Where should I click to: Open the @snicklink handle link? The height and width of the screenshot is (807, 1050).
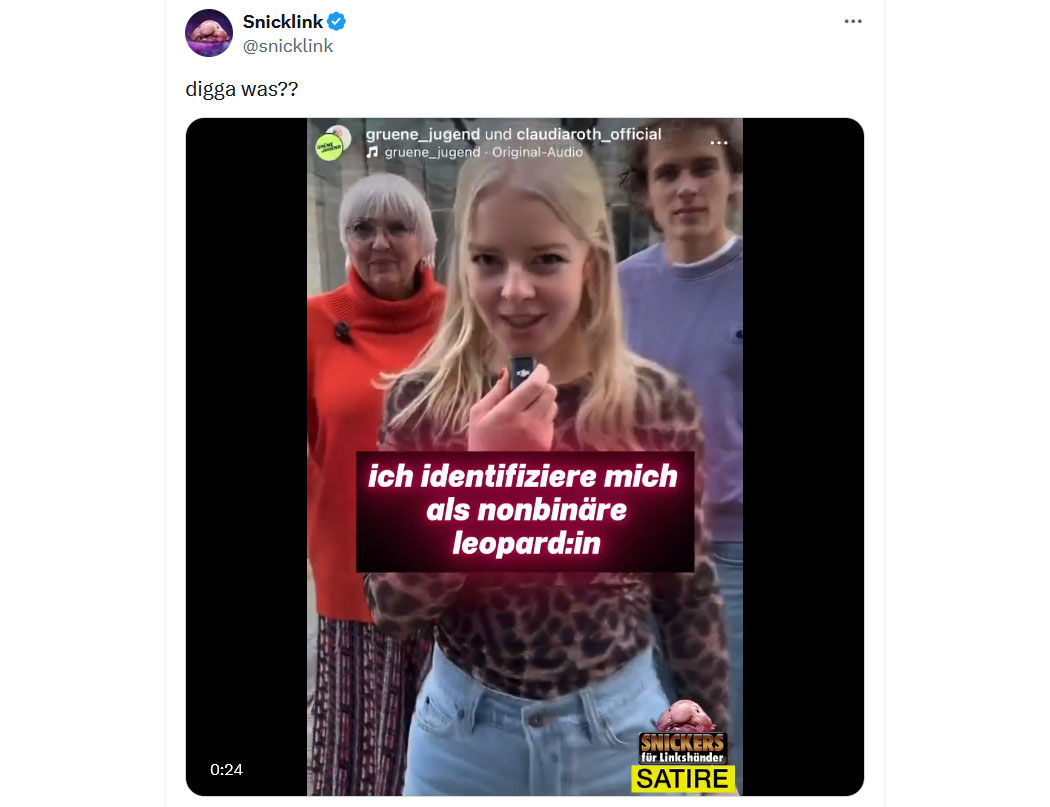[288, 46]
